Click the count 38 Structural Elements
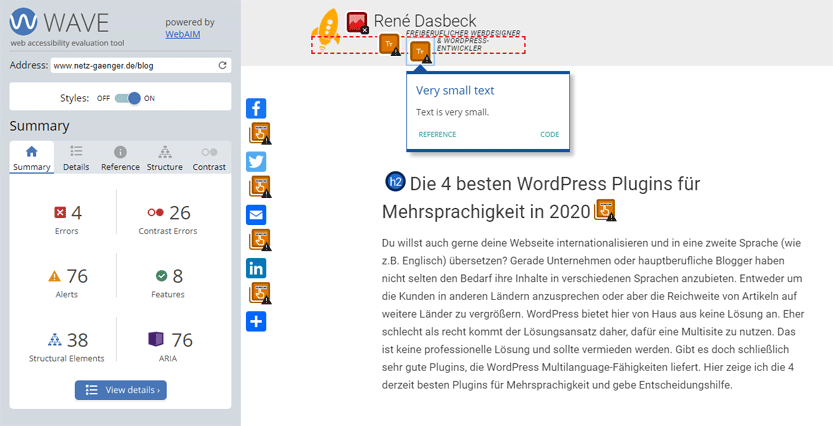The image size is (833, 426). click(x=78, y=340)
